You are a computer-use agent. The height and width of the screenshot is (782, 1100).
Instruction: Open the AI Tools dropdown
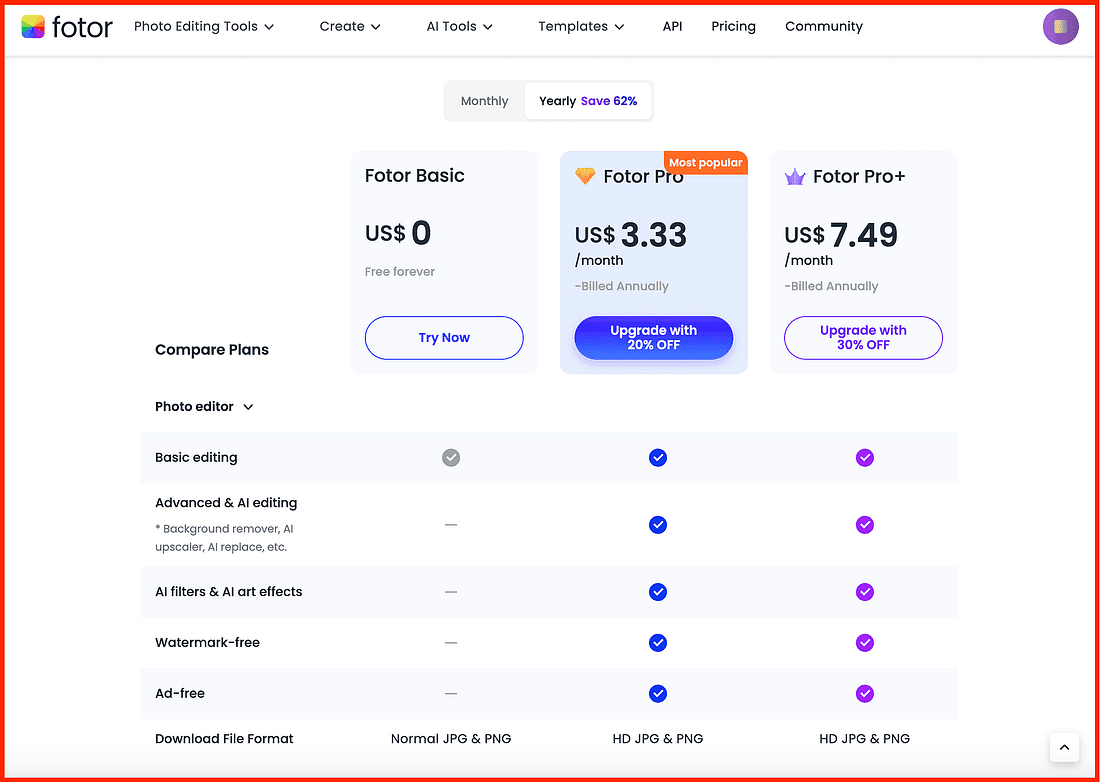460,27
